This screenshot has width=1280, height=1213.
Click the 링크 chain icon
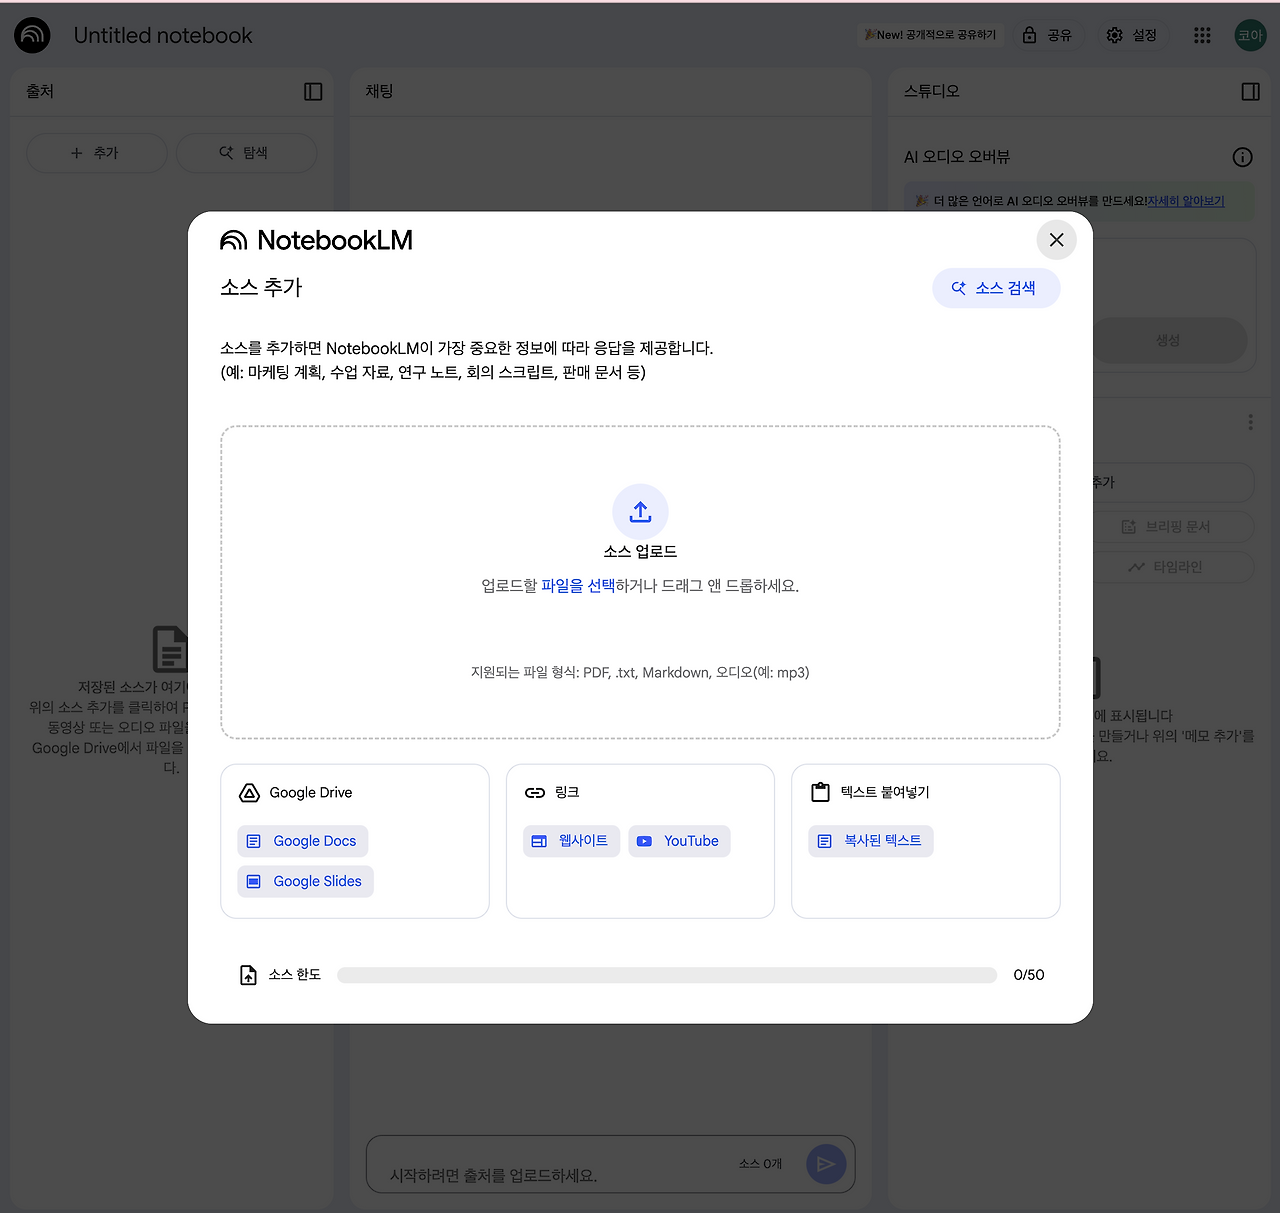point(535,793)
